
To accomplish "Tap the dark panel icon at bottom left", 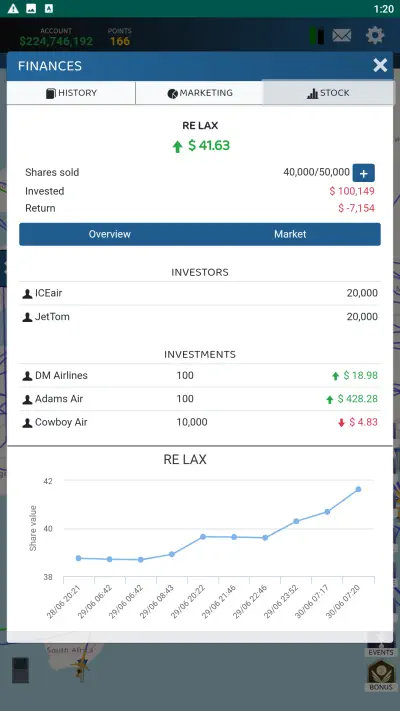I will [x=20, y=670].
